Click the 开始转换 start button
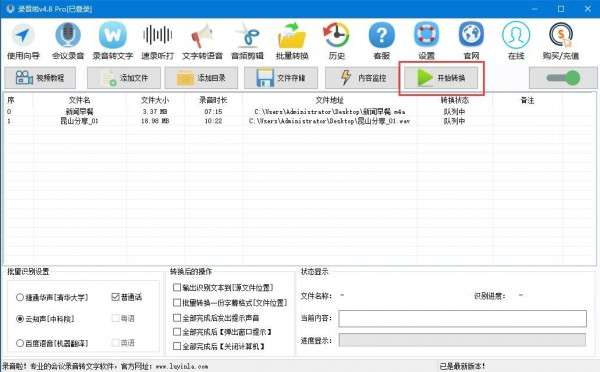This screenshot has width=600, height=372. pos(441,78)
